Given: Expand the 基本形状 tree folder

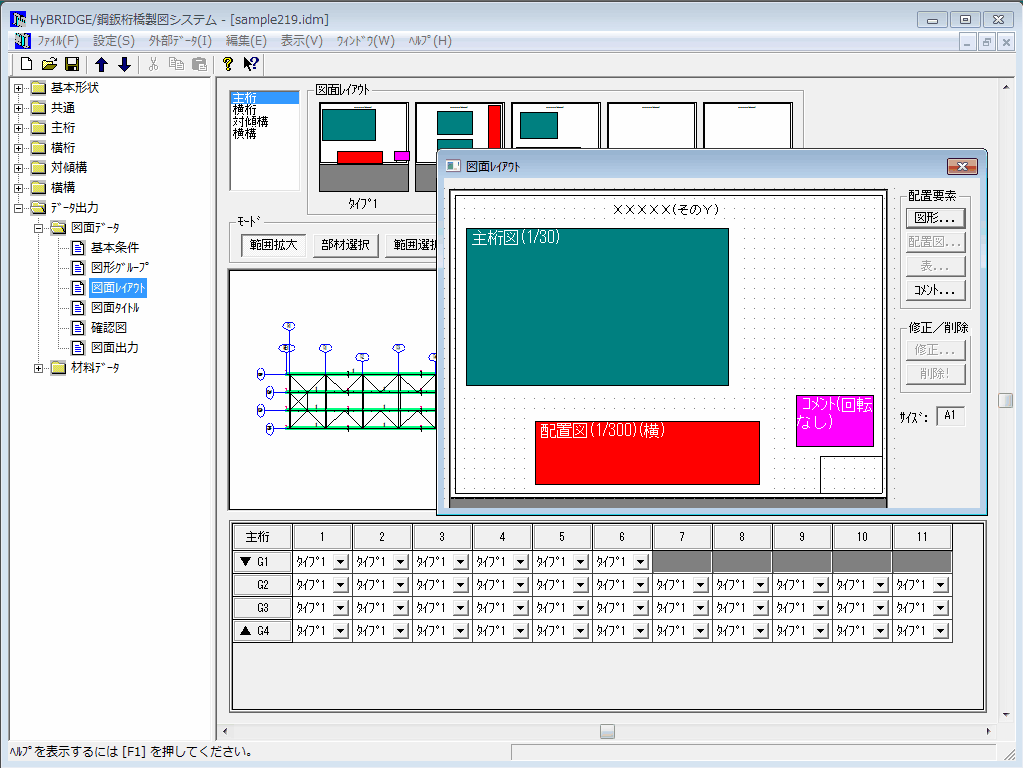Looking at the screenshot, I should [19, 87].
